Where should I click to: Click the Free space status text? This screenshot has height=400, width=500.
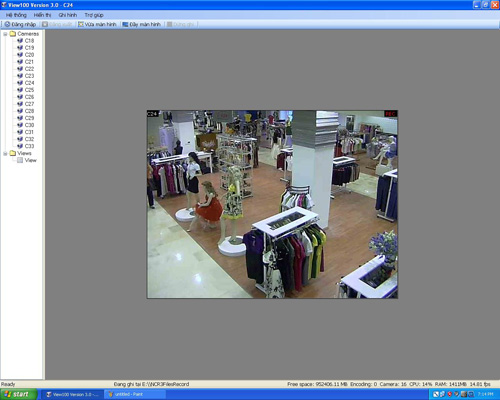[318, 384]
